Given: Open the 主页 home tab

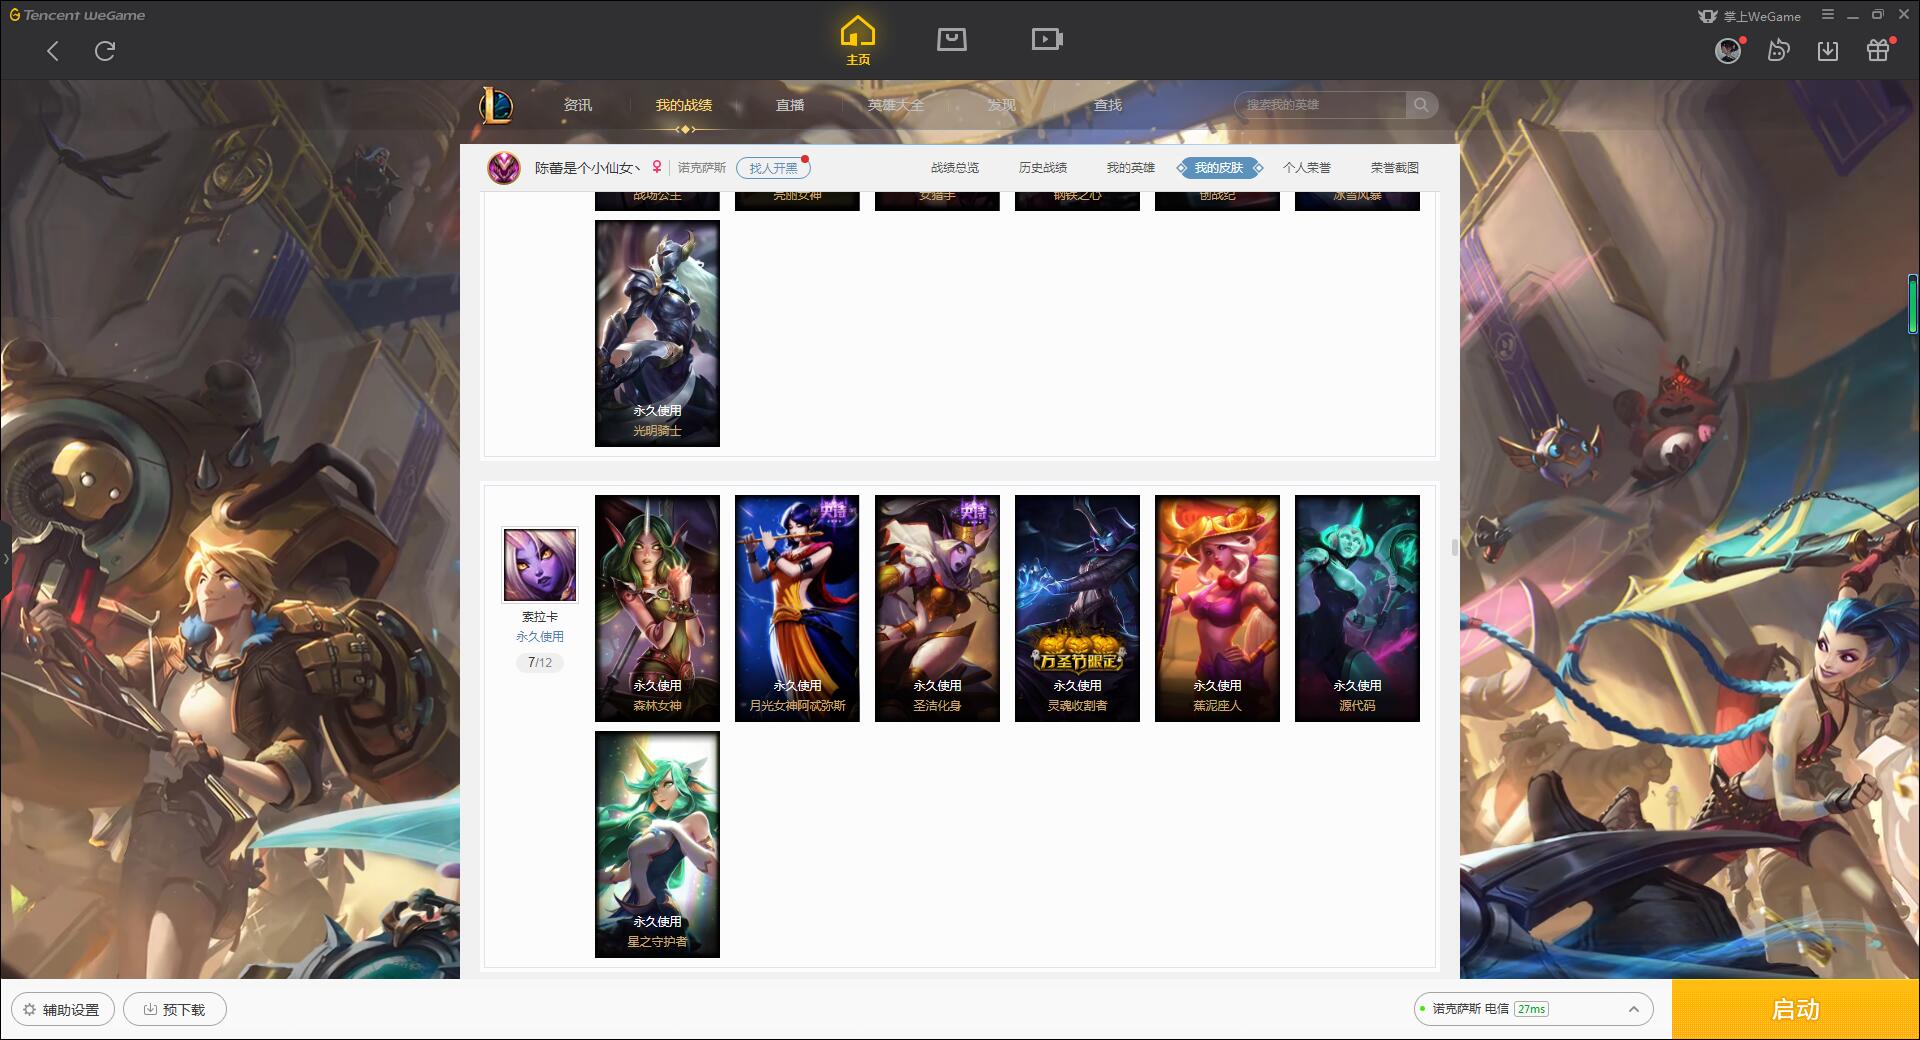Looking at the screenshot, I should pyautogui.click(x=857, y=41).
